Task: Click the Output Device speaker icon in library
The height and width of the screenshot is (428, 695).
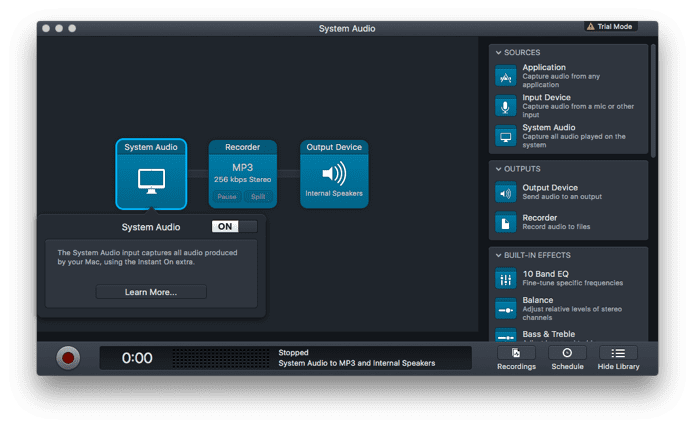Action: coord(505,192)
